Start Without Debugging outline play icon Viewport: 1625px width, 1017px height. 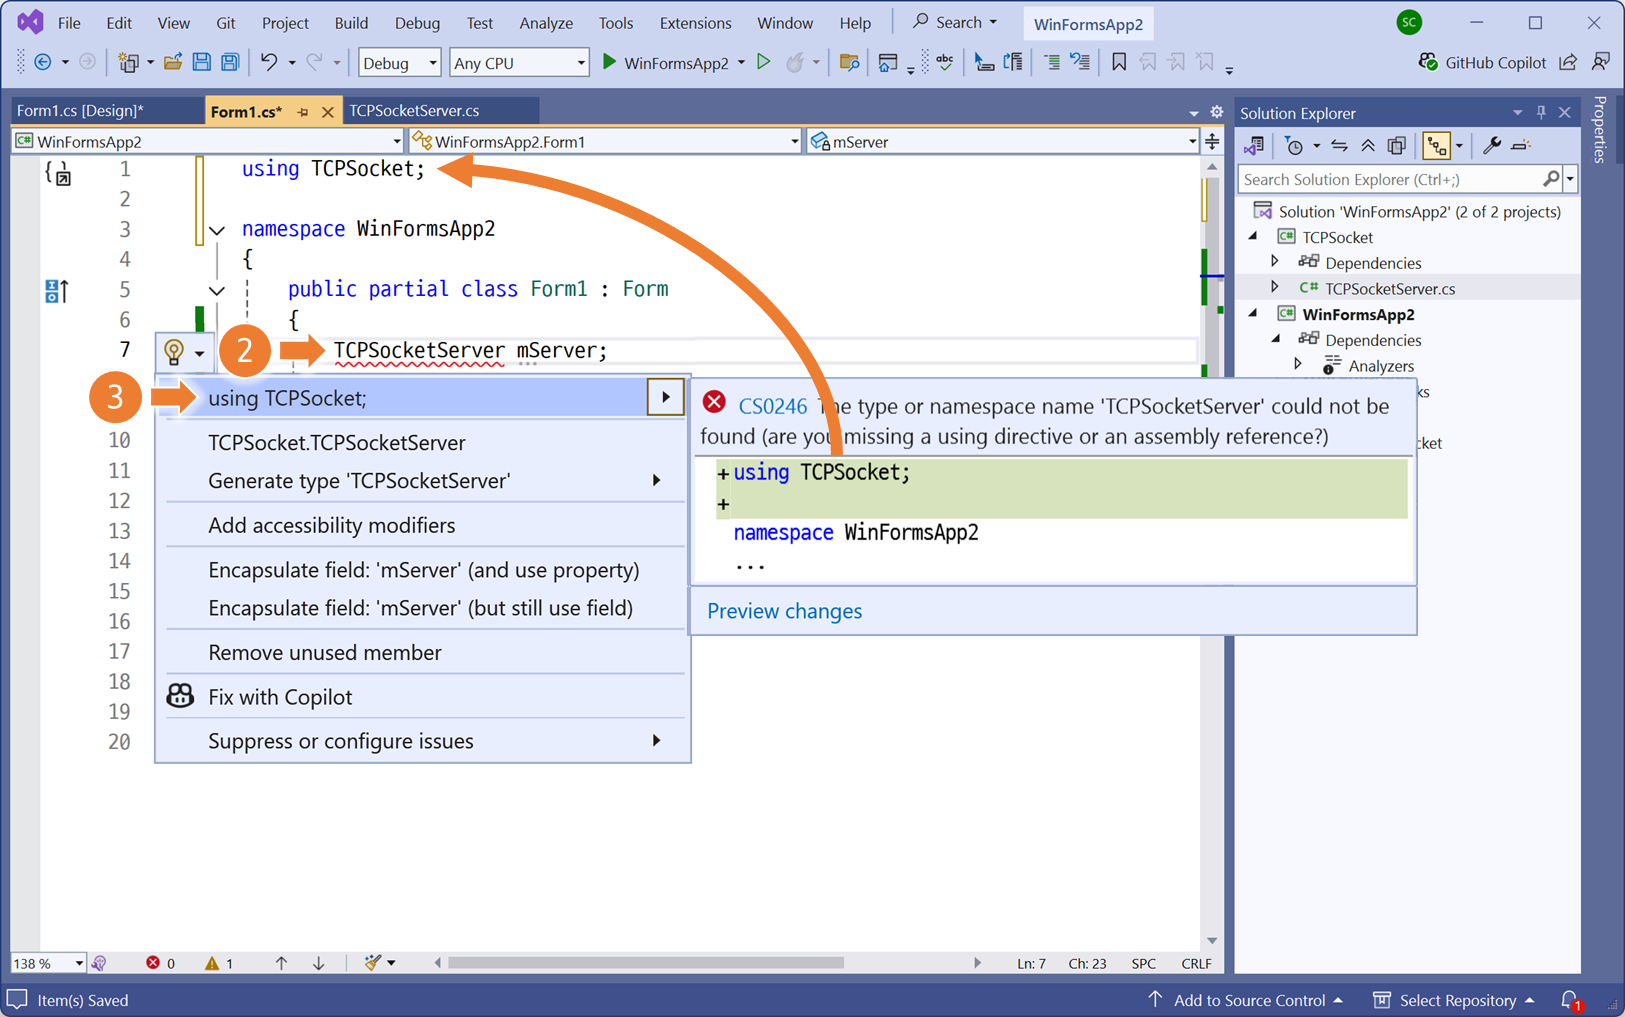tap(764, 62)
